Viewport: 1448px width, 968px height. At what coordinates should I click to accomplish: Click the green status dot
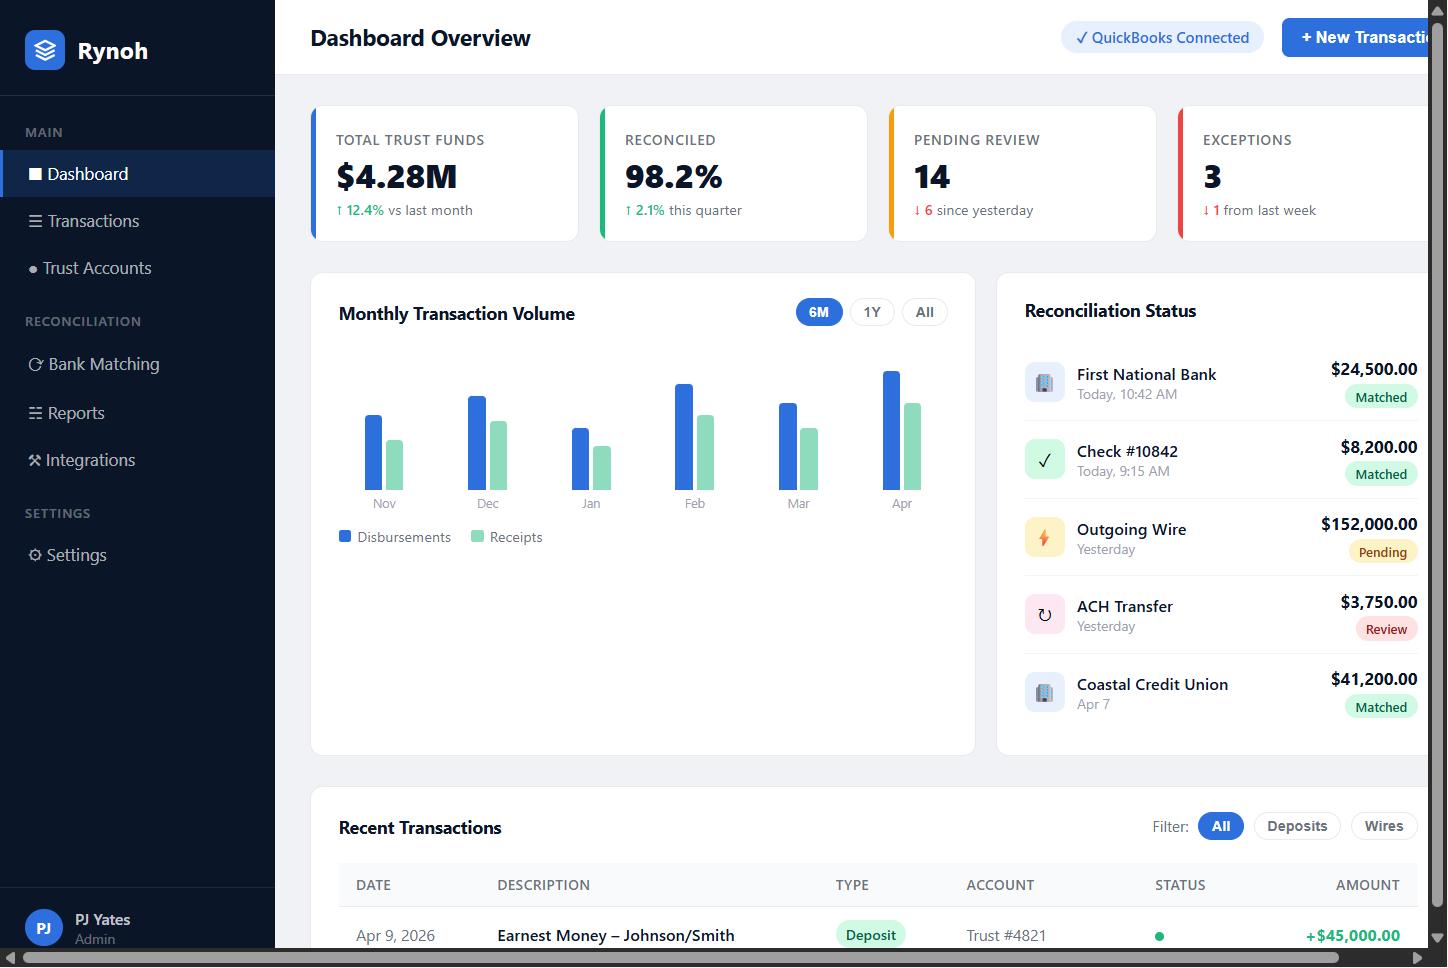point(1160,936)
